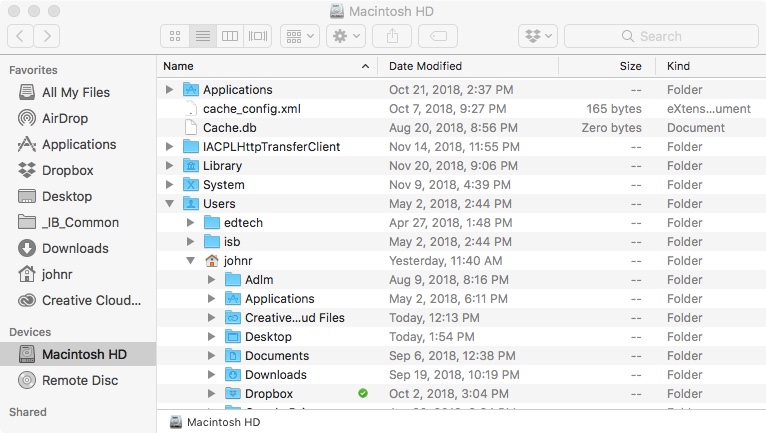
Task: Sort by the Date Modified column
Action: (x=425, y=66)
